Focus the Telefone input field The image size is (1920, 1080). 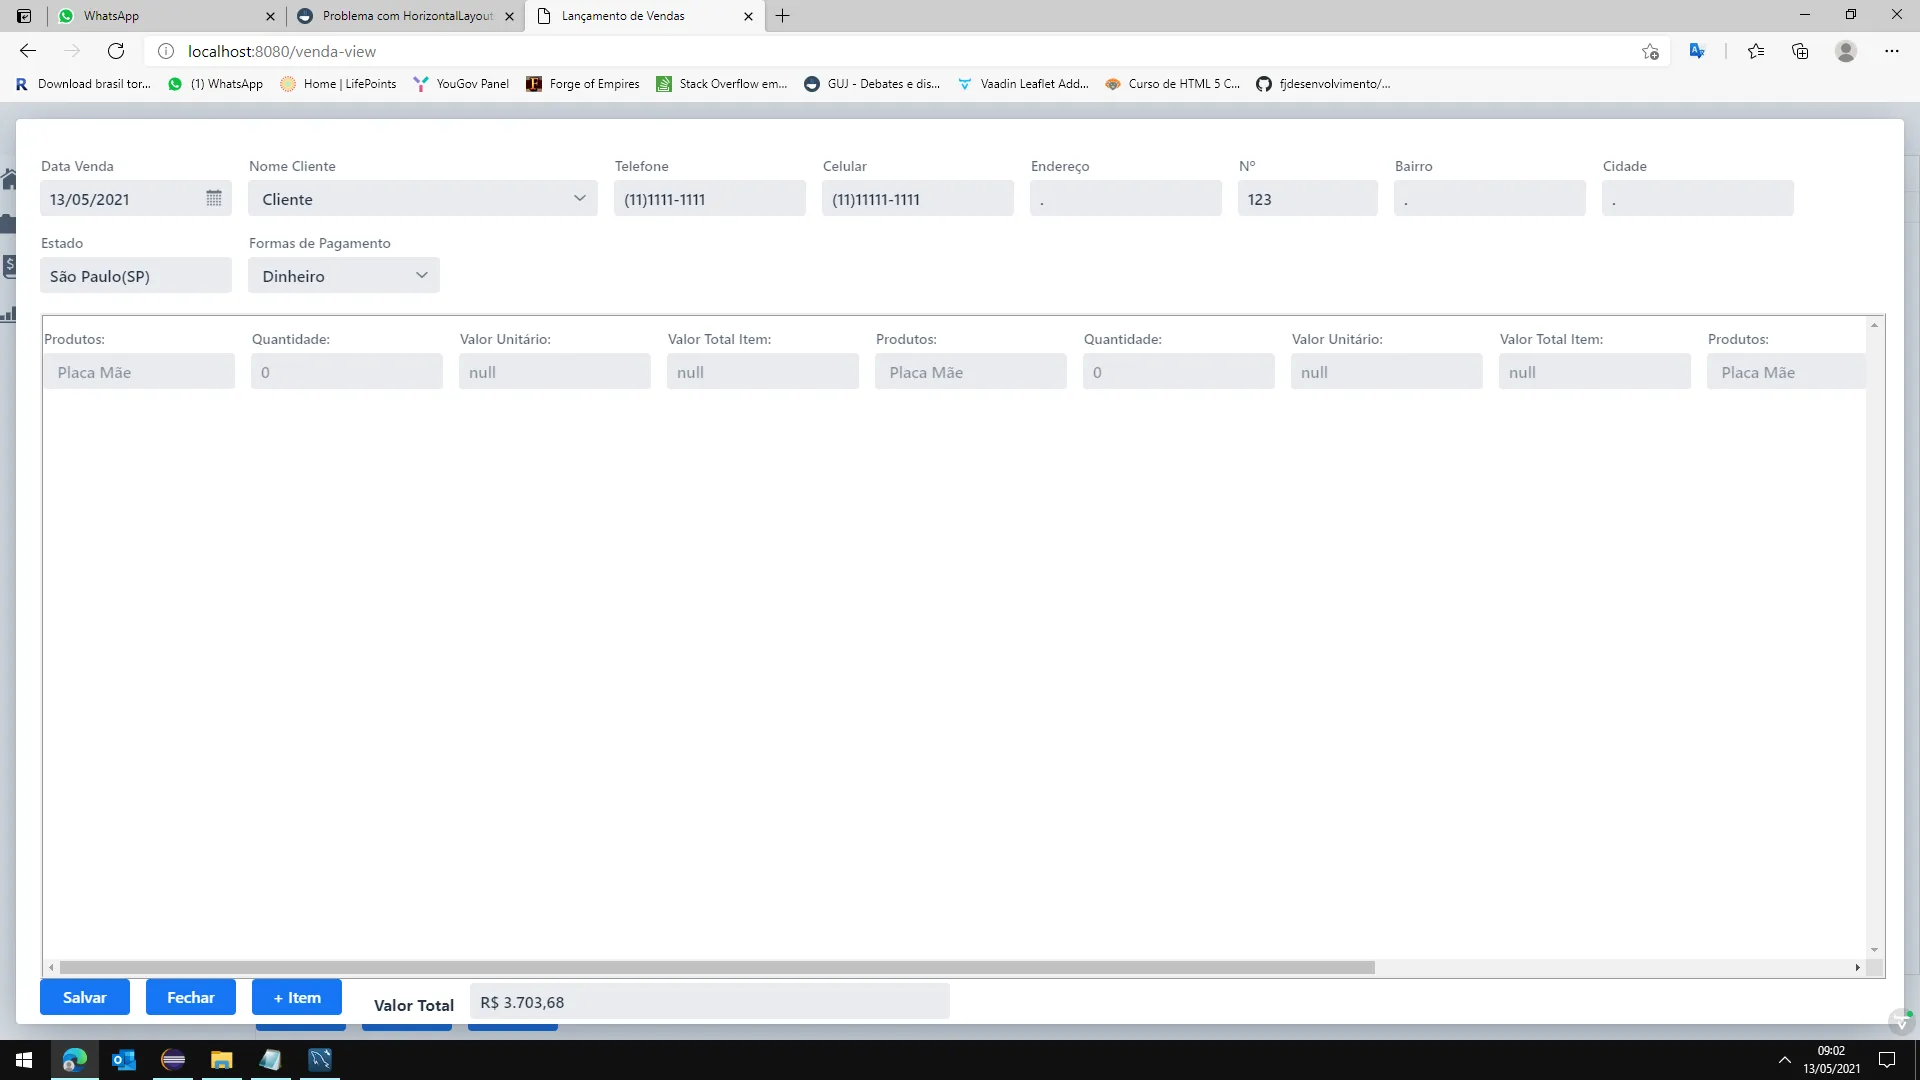pos(710,198)
